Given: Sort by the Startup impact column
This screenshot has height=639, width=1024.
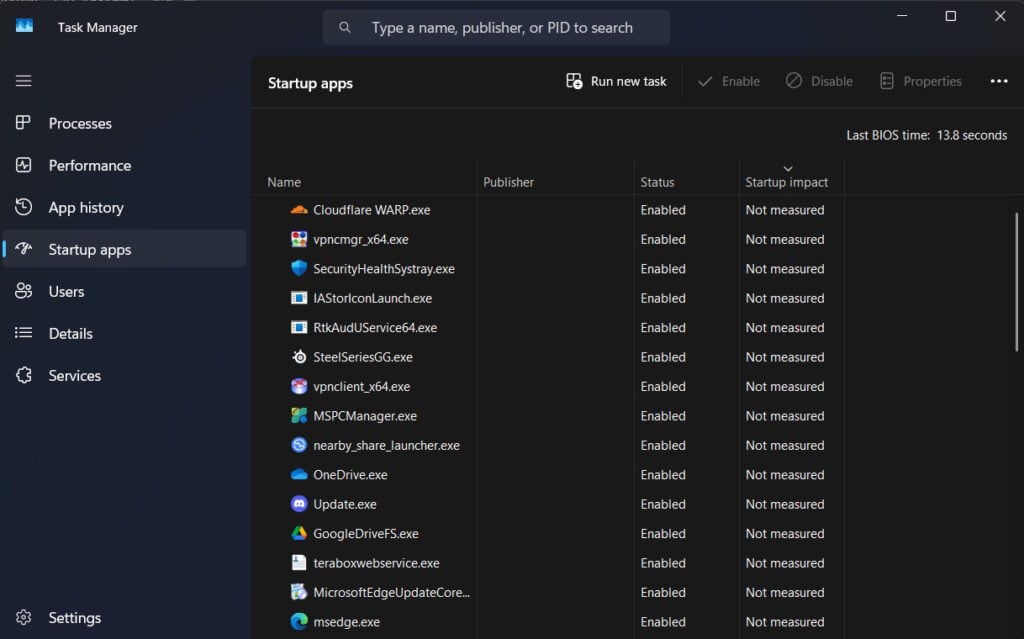Looking at the screenshot, I should point(786,182).
